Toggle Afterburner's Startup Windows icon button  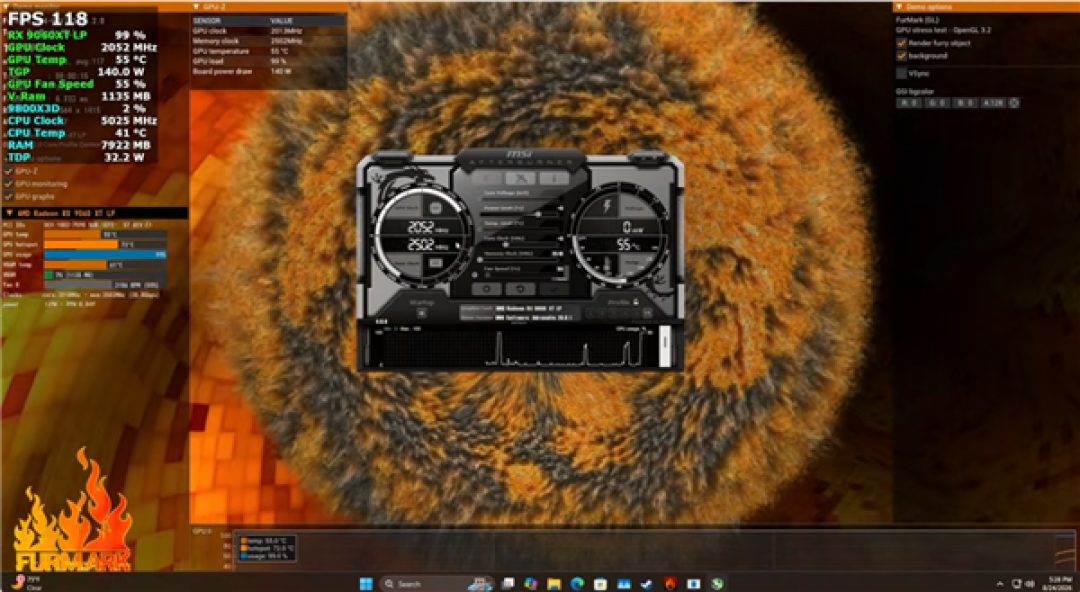coord(422,314)
